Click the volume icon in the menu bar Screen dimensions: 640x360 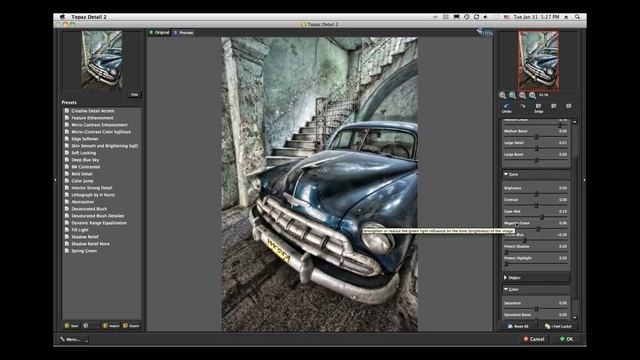(485, 17)
